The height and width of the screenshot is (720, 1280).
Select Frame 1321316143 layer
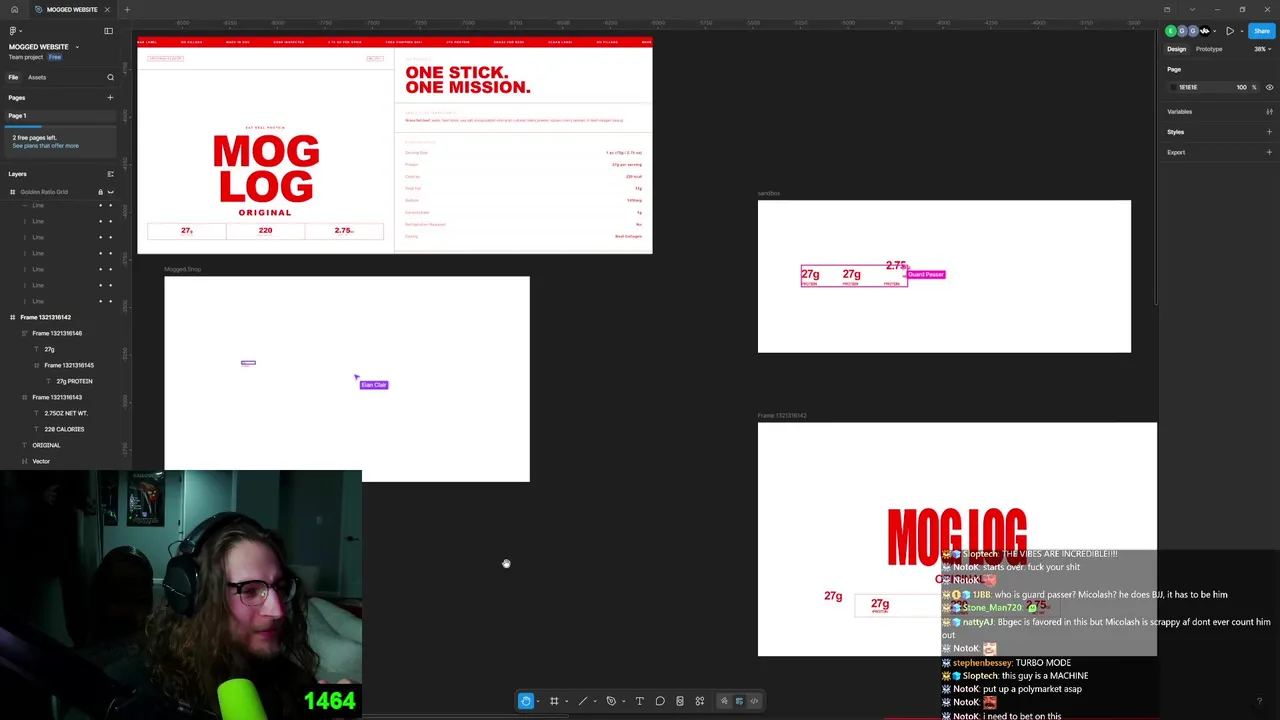[x=57, y=397]
